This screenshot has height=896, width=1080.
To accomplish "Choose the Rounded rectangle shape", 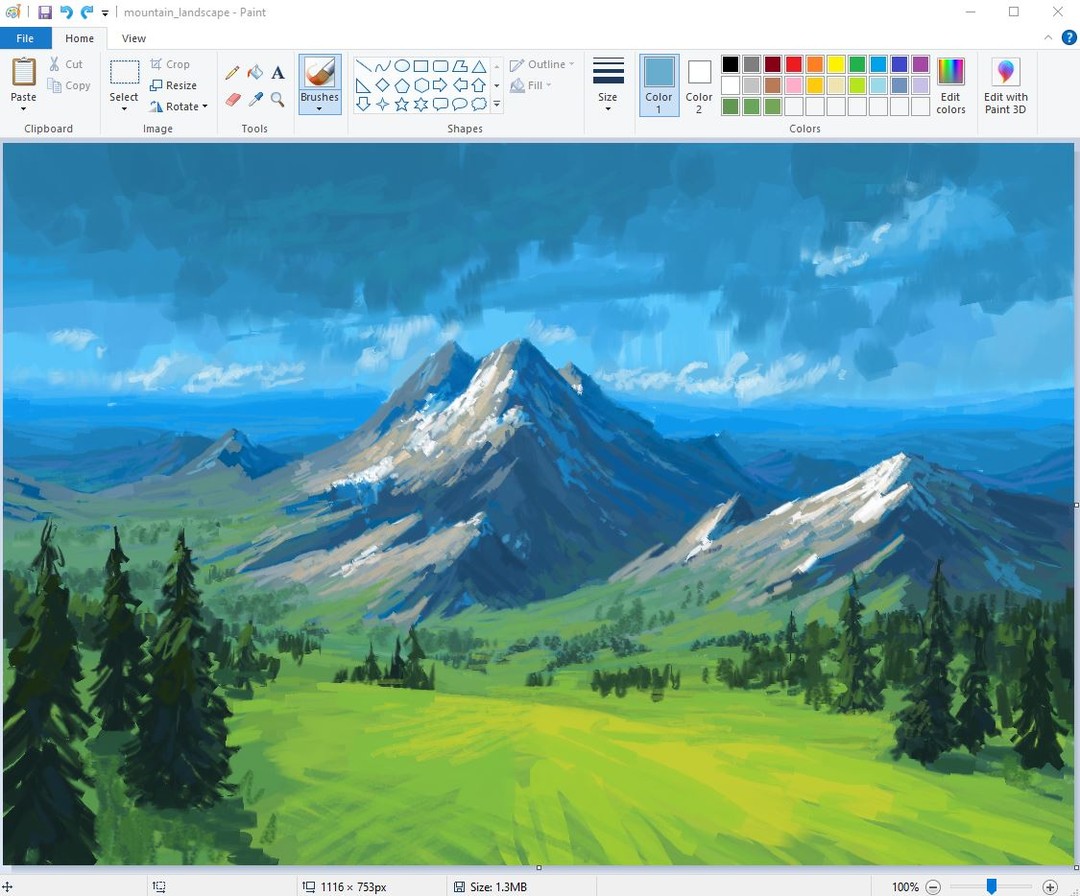I will [x=440, y=66].
